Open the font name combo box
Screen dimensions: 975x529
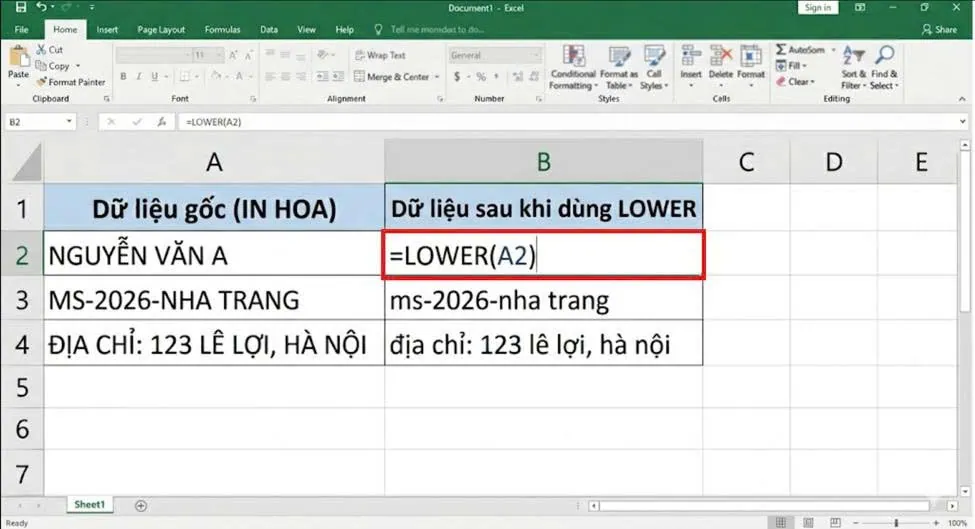[x=153, y=55]
